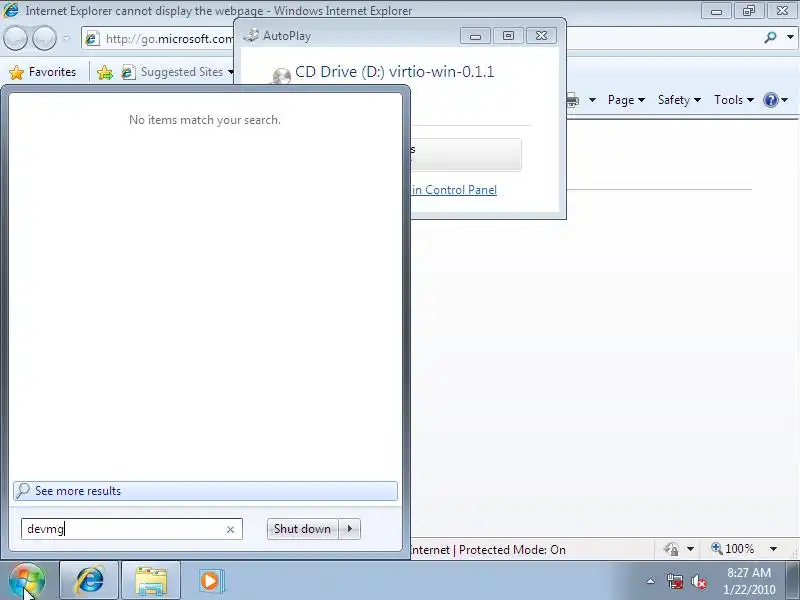Image resolution: width=800 pixels, height=600 pixels.
Task: Open Suggested Sites
Action: point(177,72)
